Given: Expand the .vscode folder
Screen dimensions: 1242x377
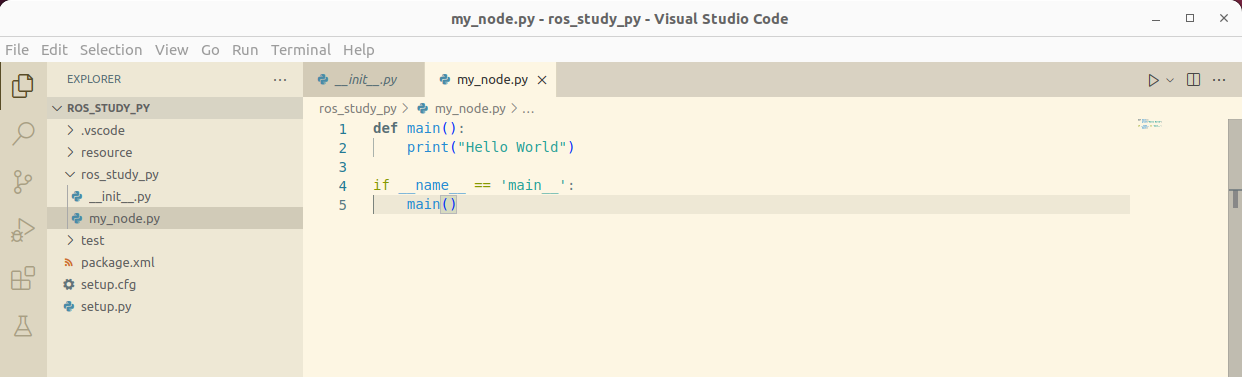Looking at the screenshot, I should tap(175, 130).
